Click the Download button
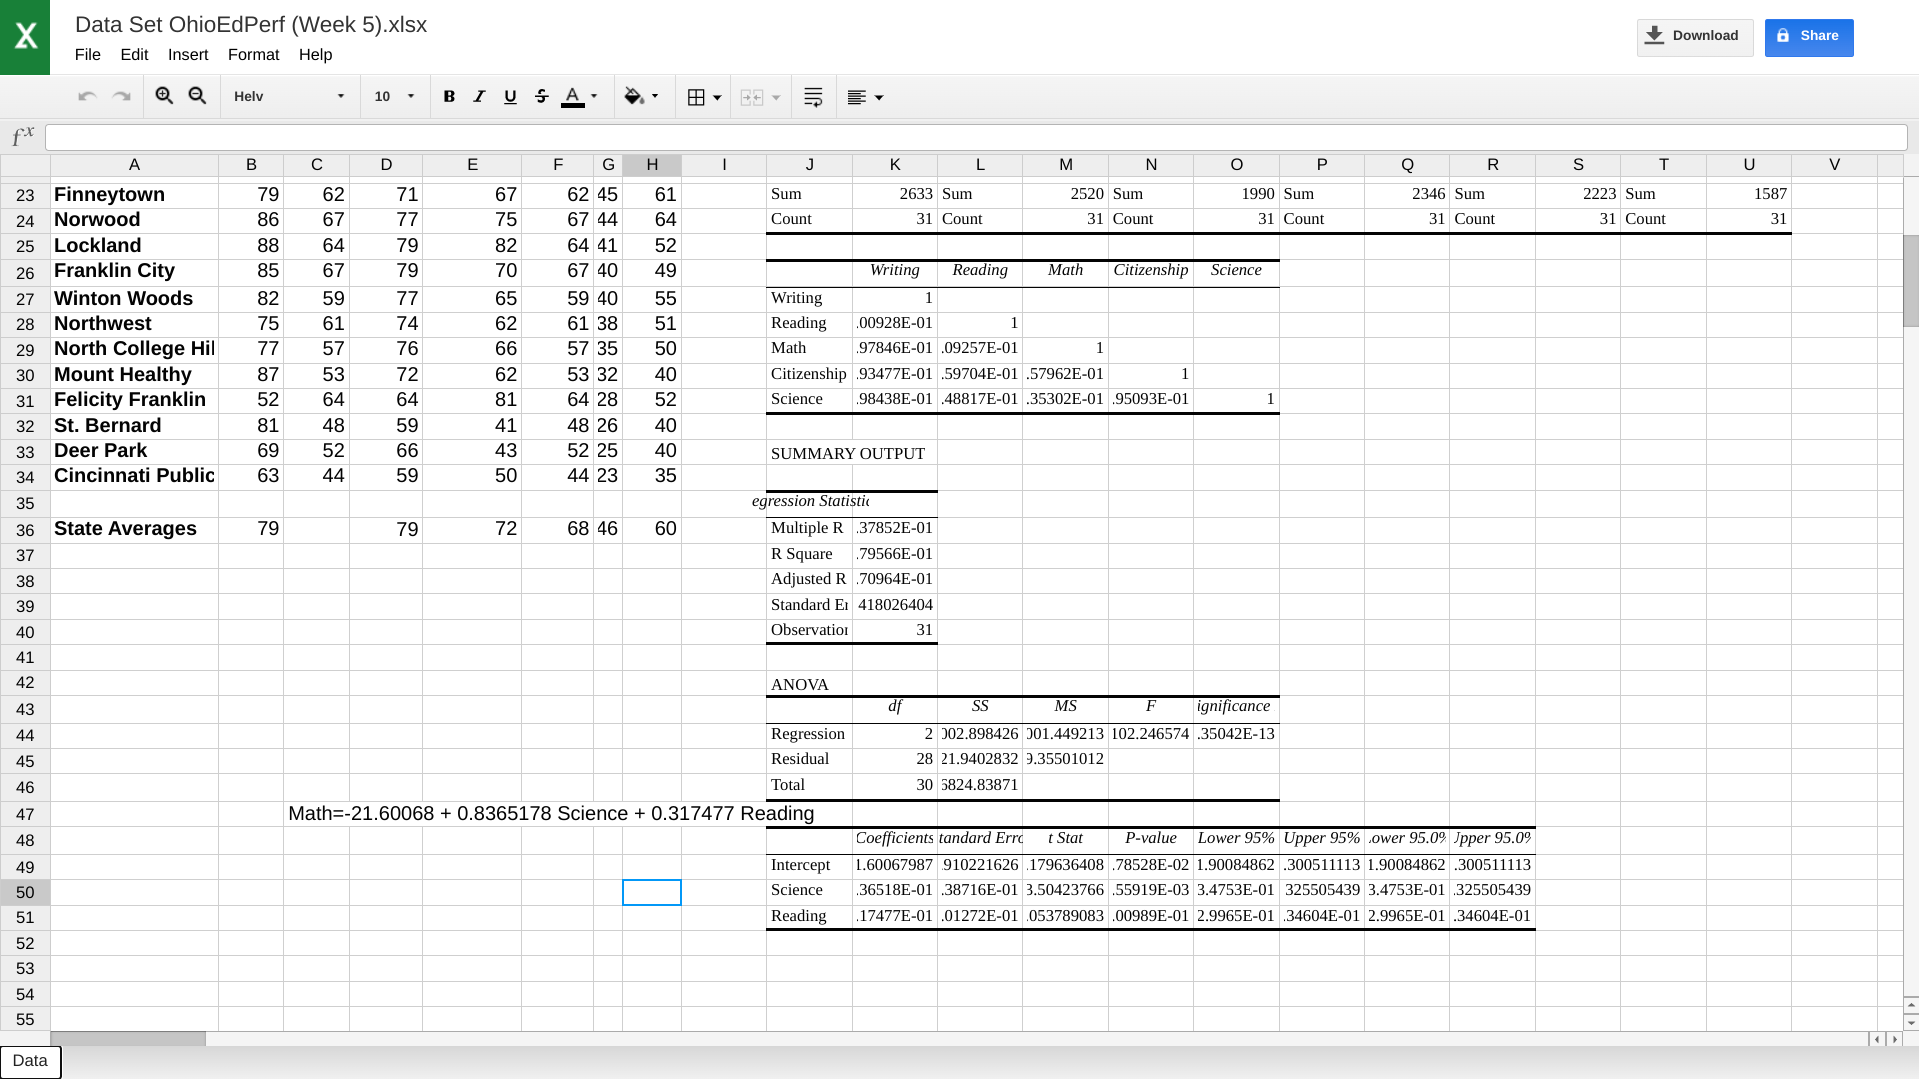The image size is (1919, 1079). 1695,37
